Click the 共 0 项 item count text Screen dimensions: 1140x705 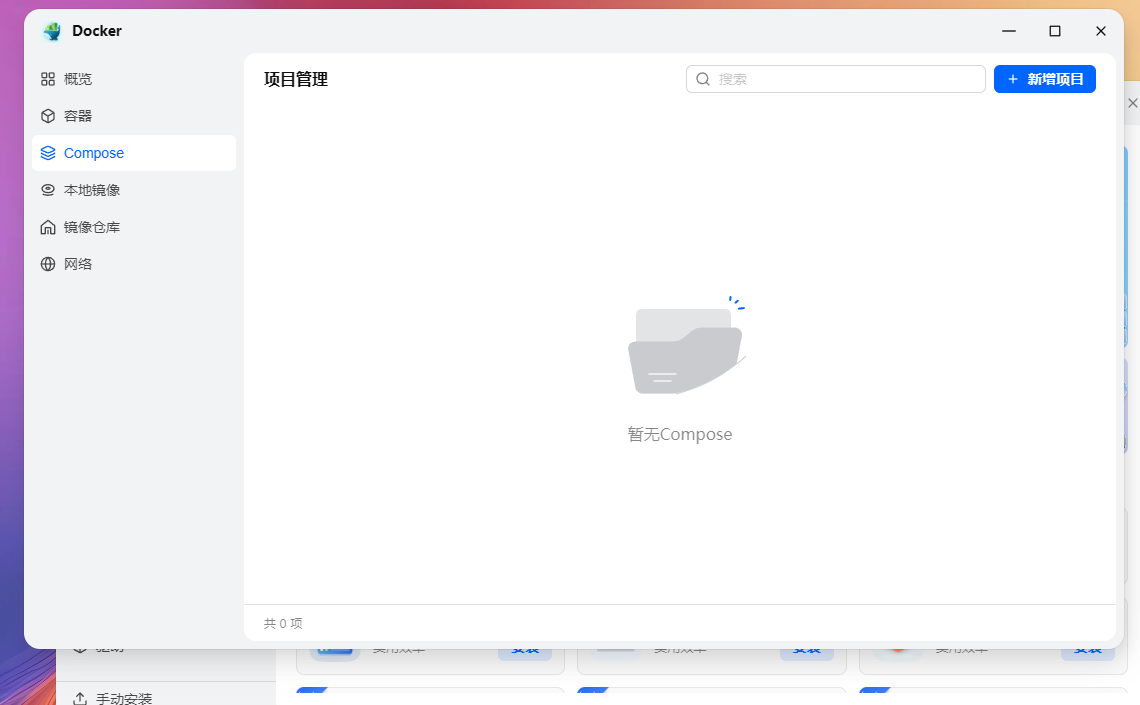click(282, 623)
